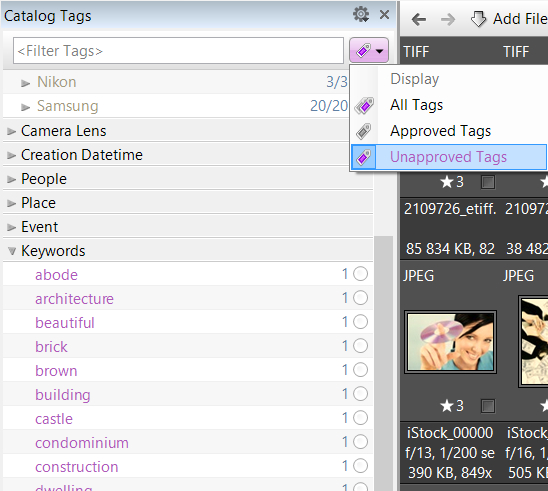
Task: Open the money-pattern JPEG thumbnail
Action: [534, 342]
